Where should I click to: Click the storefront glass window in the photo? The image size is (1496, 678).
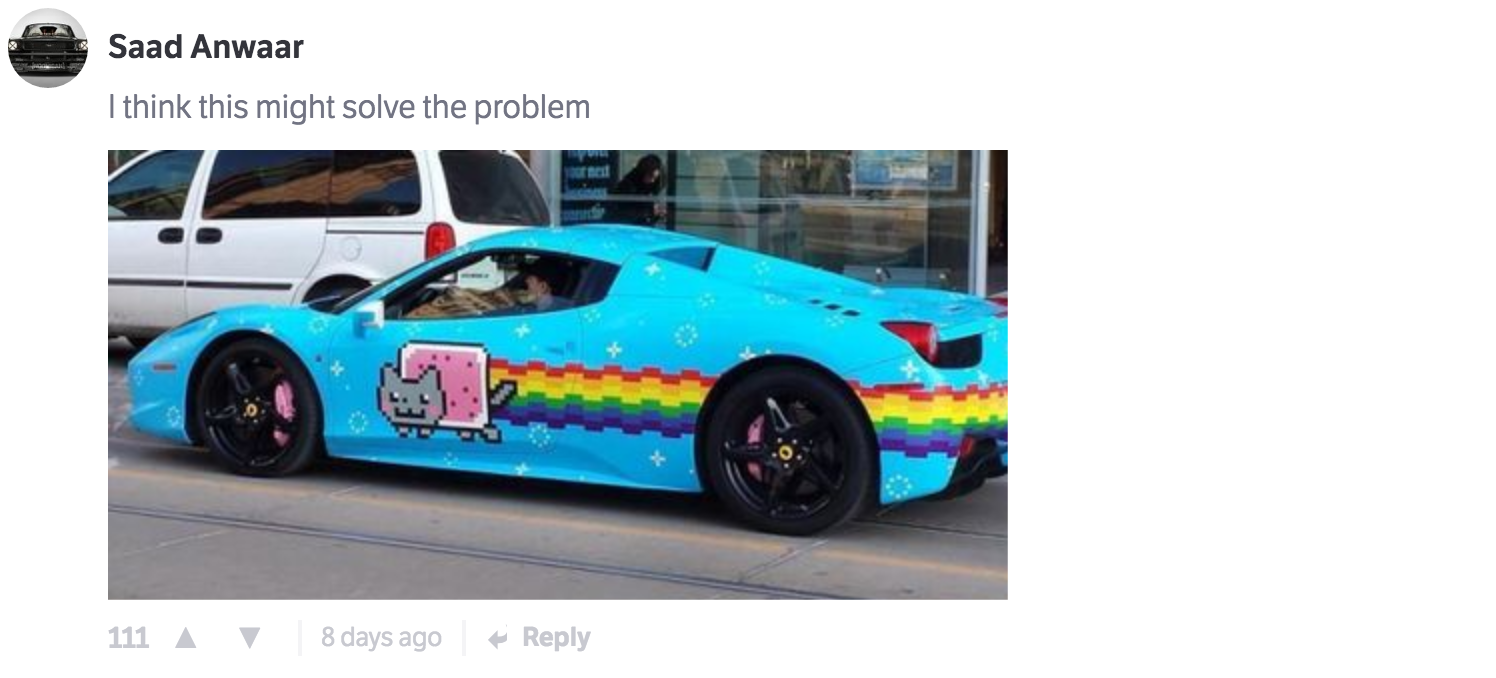point(770,215)
